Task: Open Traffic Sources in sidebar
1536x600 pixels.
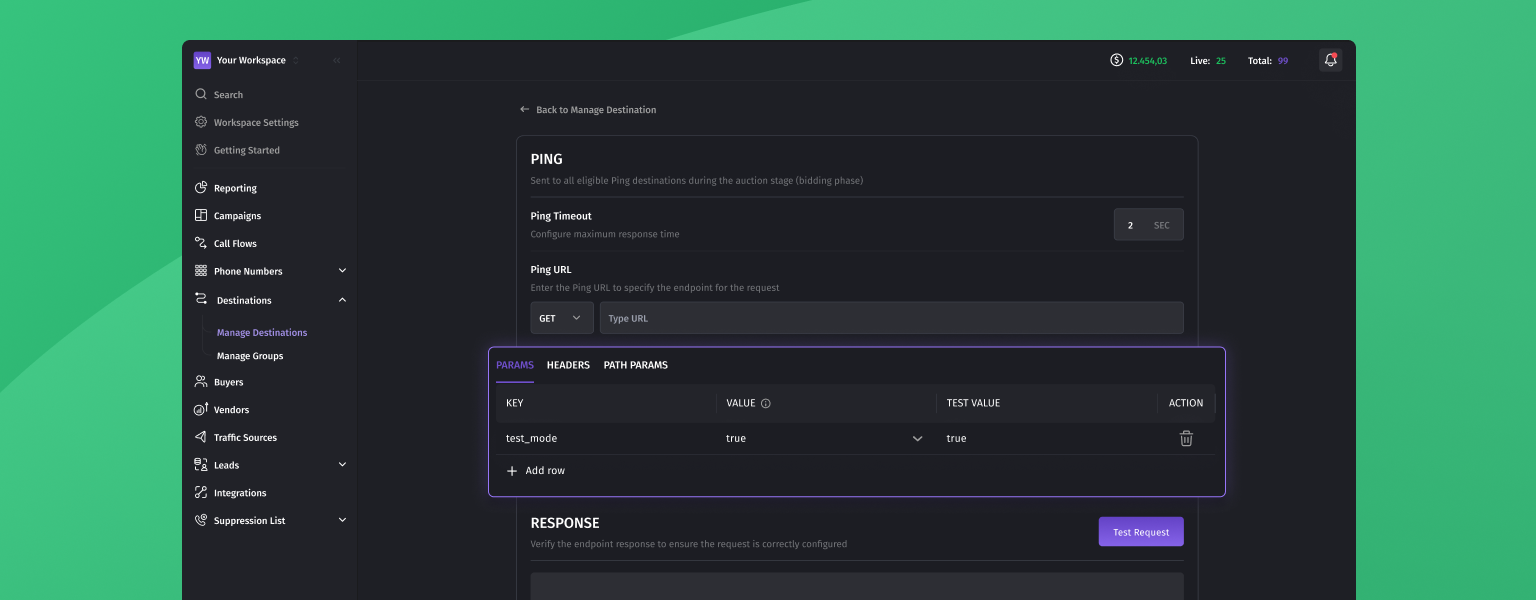Action: tap(245, 437)
